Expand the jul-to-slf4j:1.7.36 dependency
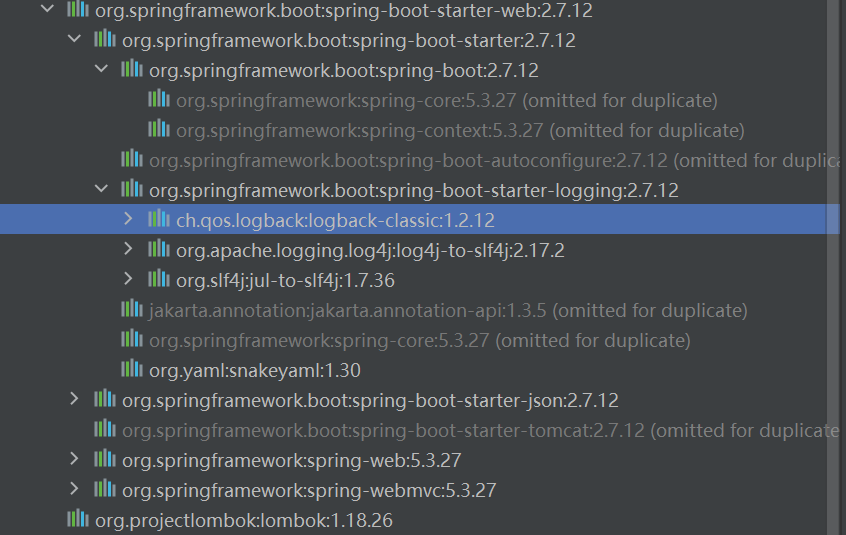The image size is (846, 535). pyautogui.click(x=128, y=279)
